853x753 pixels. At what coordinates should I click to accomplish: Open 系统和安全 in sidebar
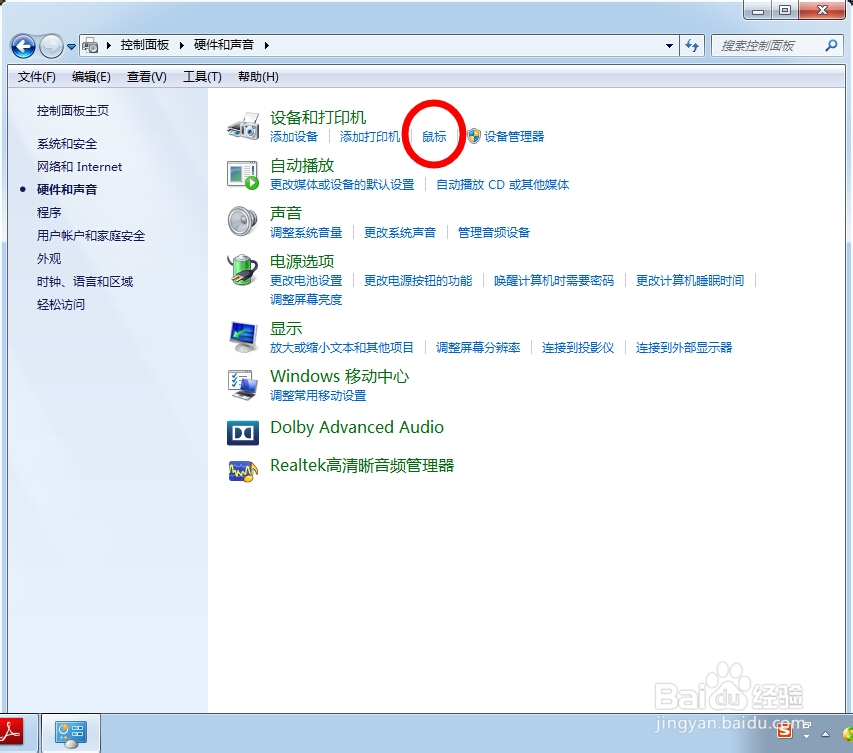[x=67, y=144]
